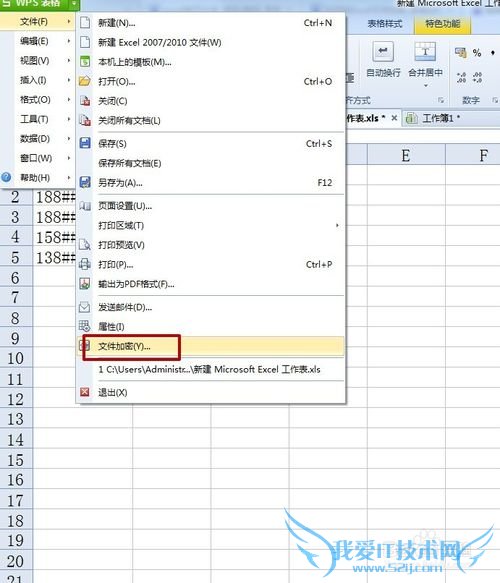The image size is (500, 583).
Task: Click the icon beside 新建 Excel 2007/2010 文件
Action: 85,42
